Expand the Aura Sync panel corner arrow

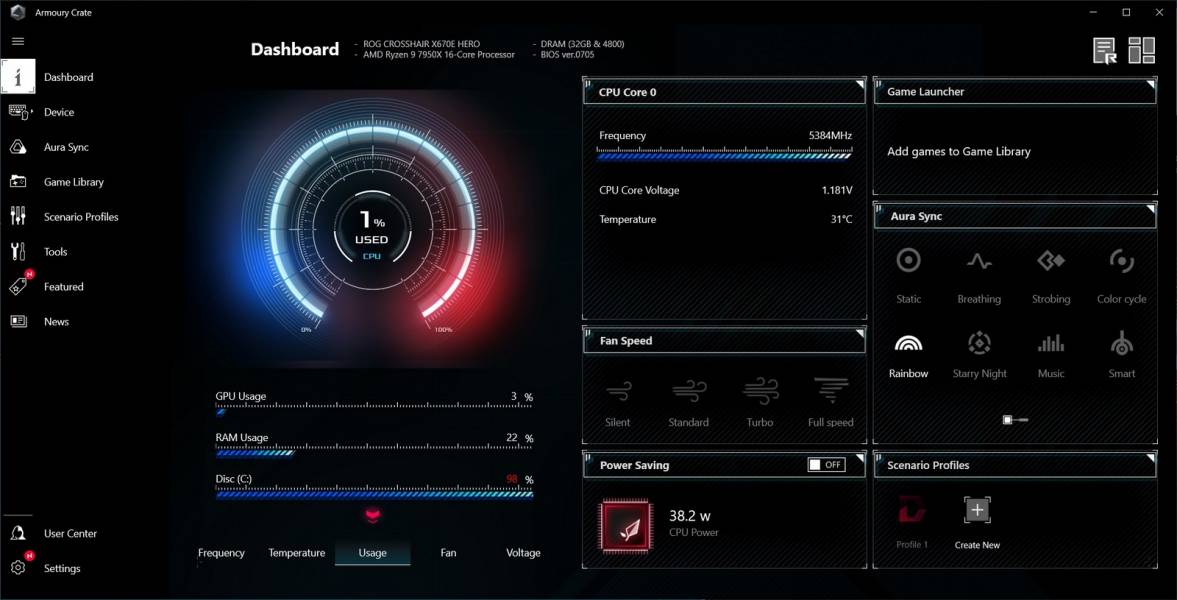click(x=1150, y=209)
